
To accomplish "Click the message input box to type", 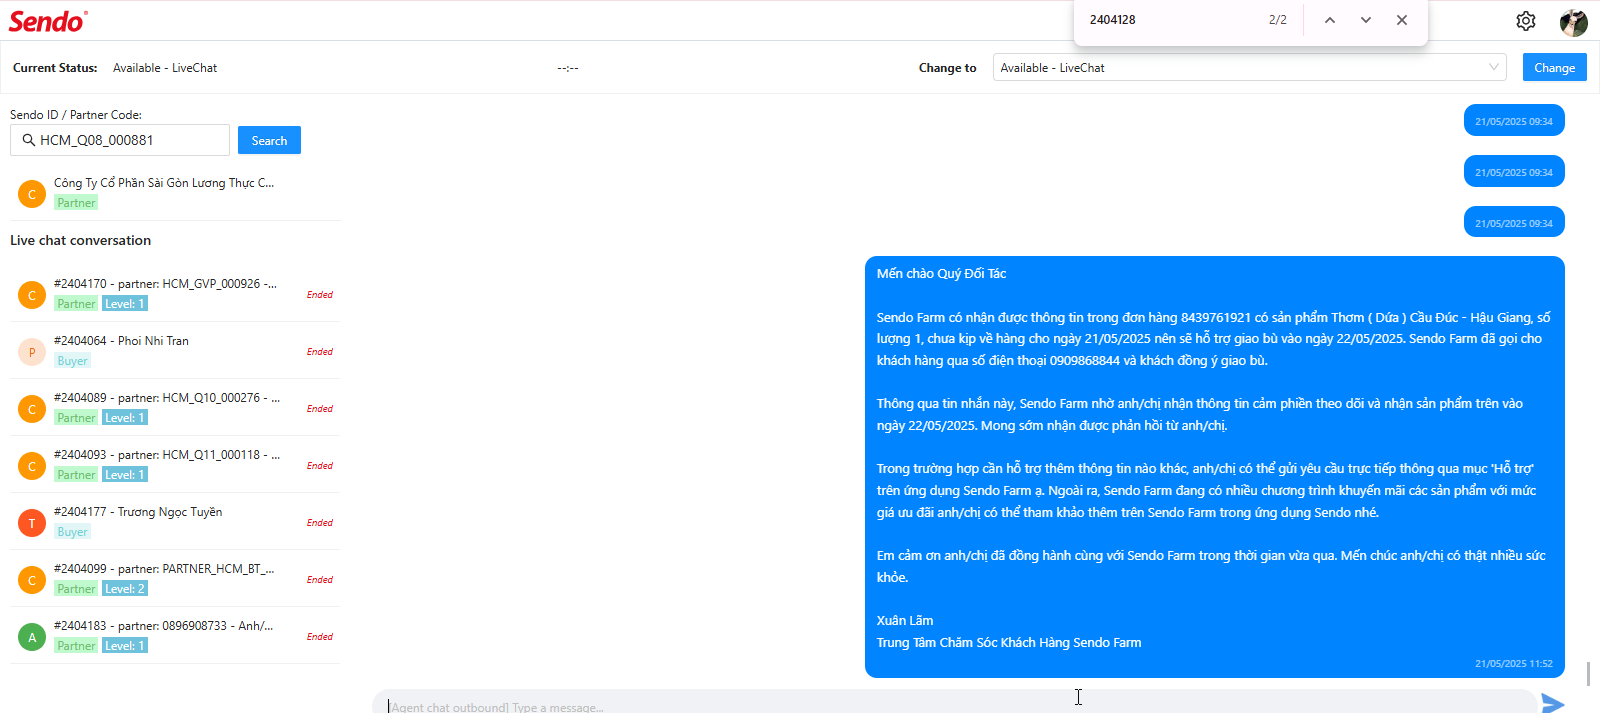I will pos(955,702).
